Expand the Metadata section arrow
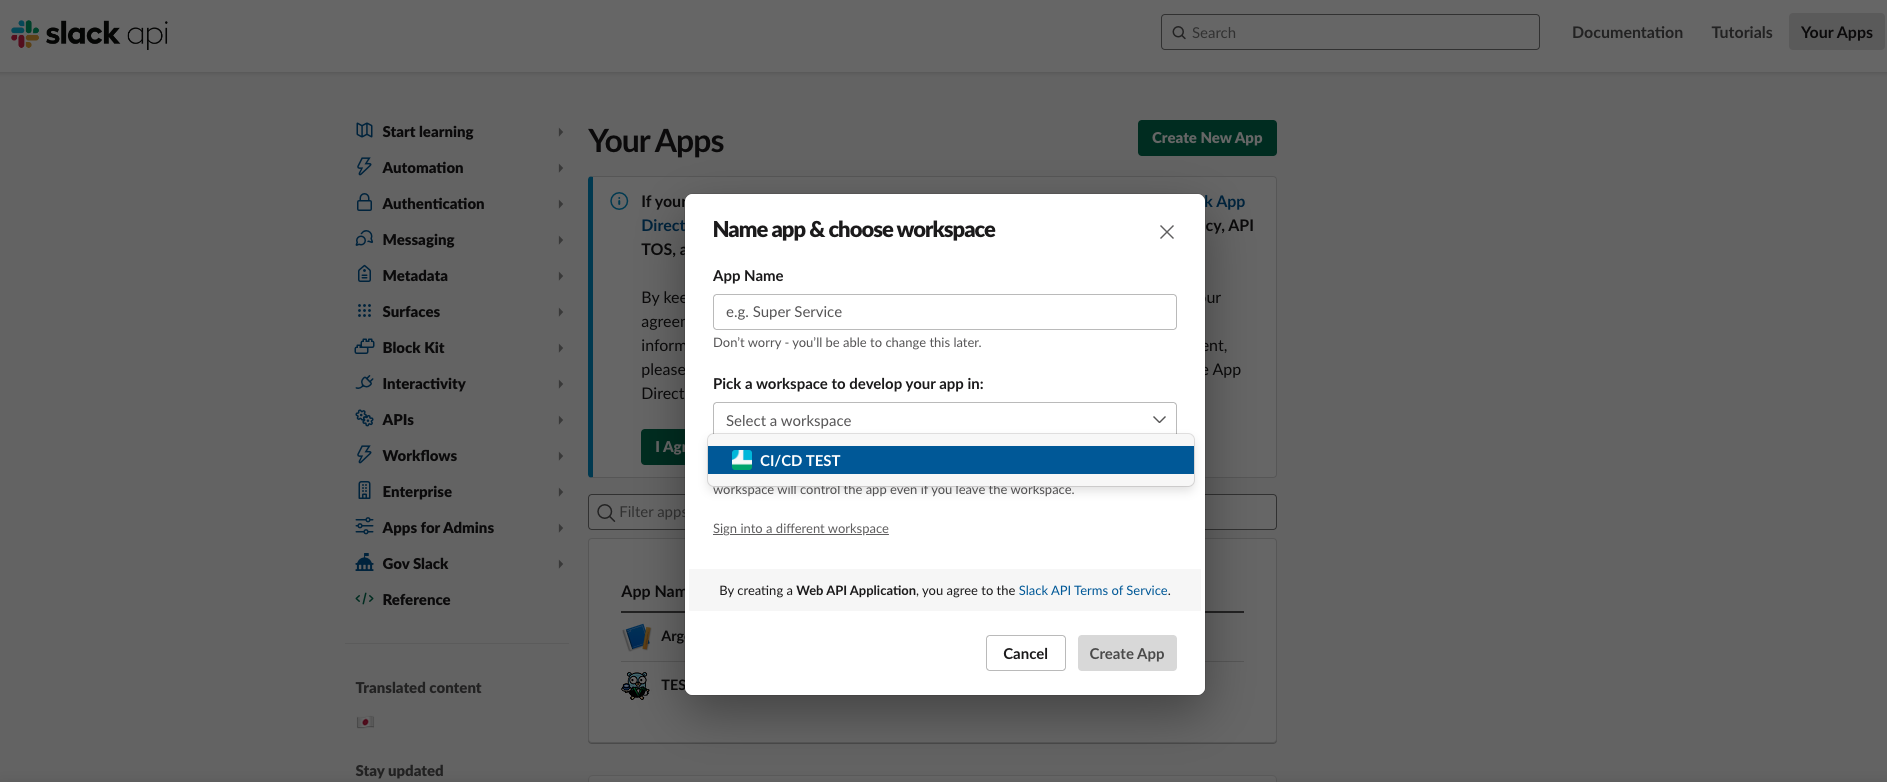This screenshot has width=1887, height=782. tap(560, 276)
